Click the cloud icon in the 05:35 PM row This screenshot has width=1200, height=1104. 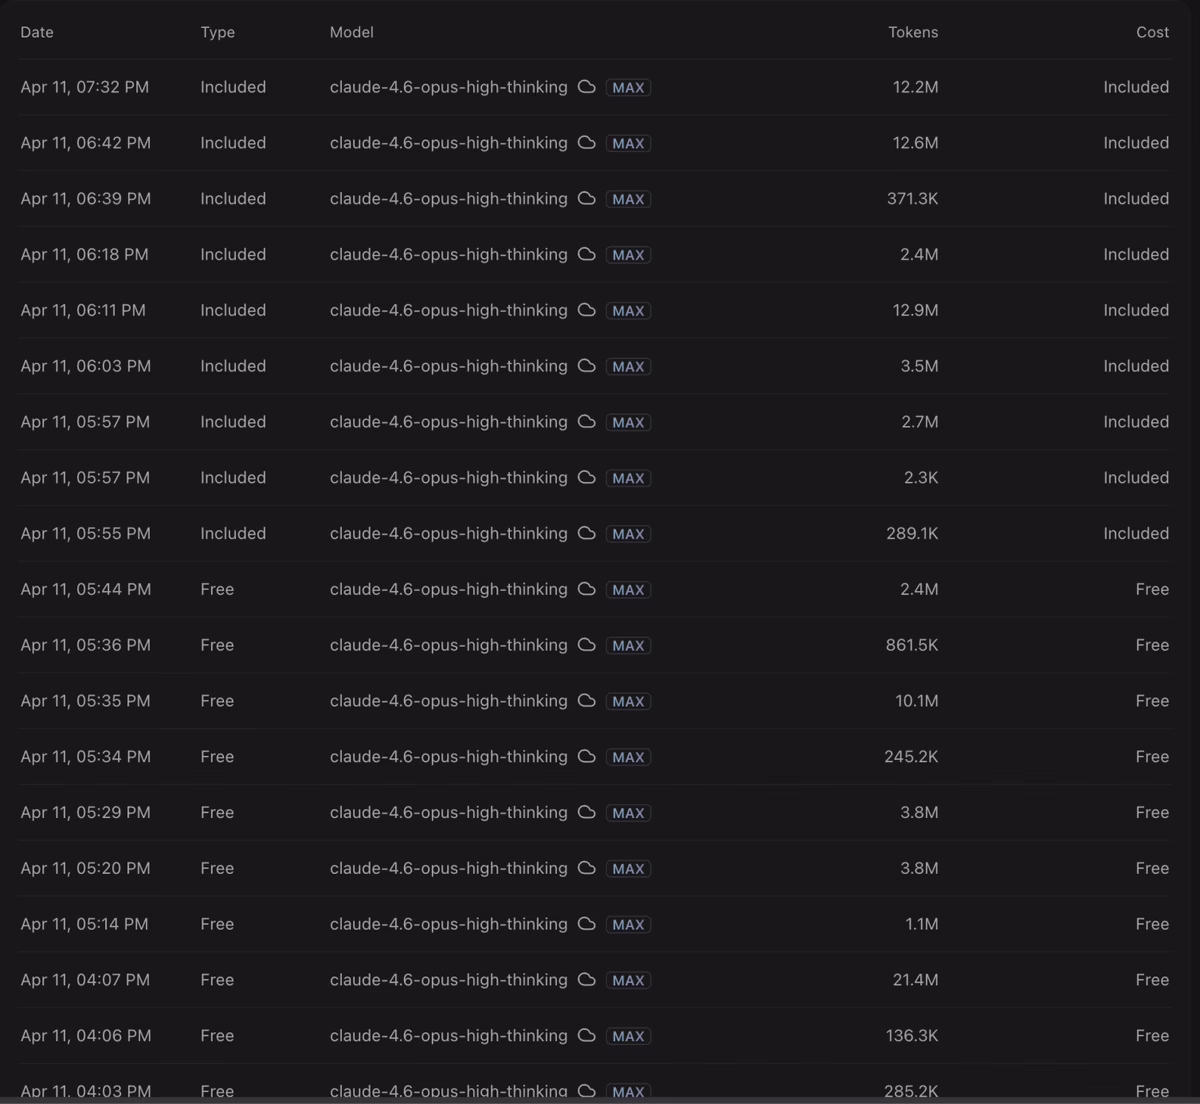tap(587, 701)
